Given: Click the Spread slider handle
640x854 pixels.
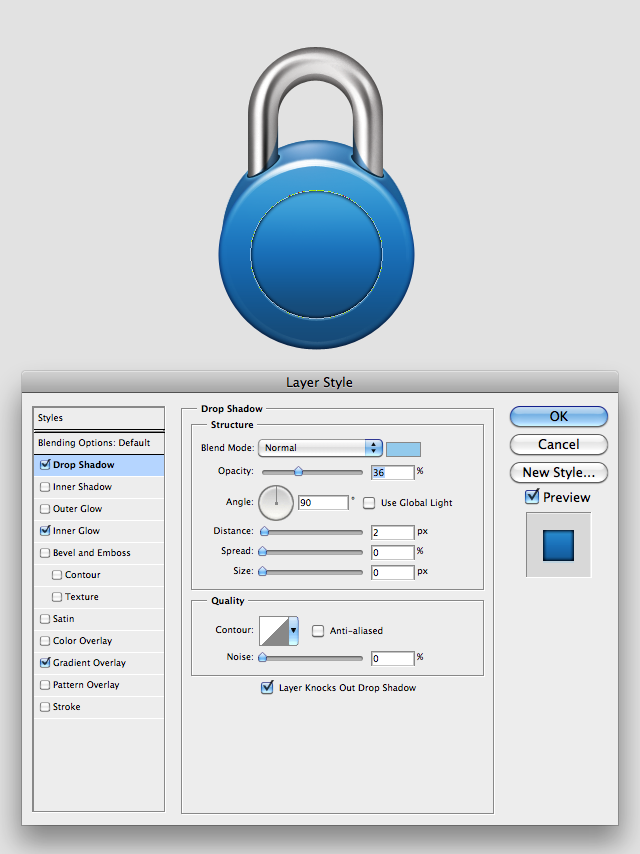Looking at the screenshot, I should (x=263, y=551).
